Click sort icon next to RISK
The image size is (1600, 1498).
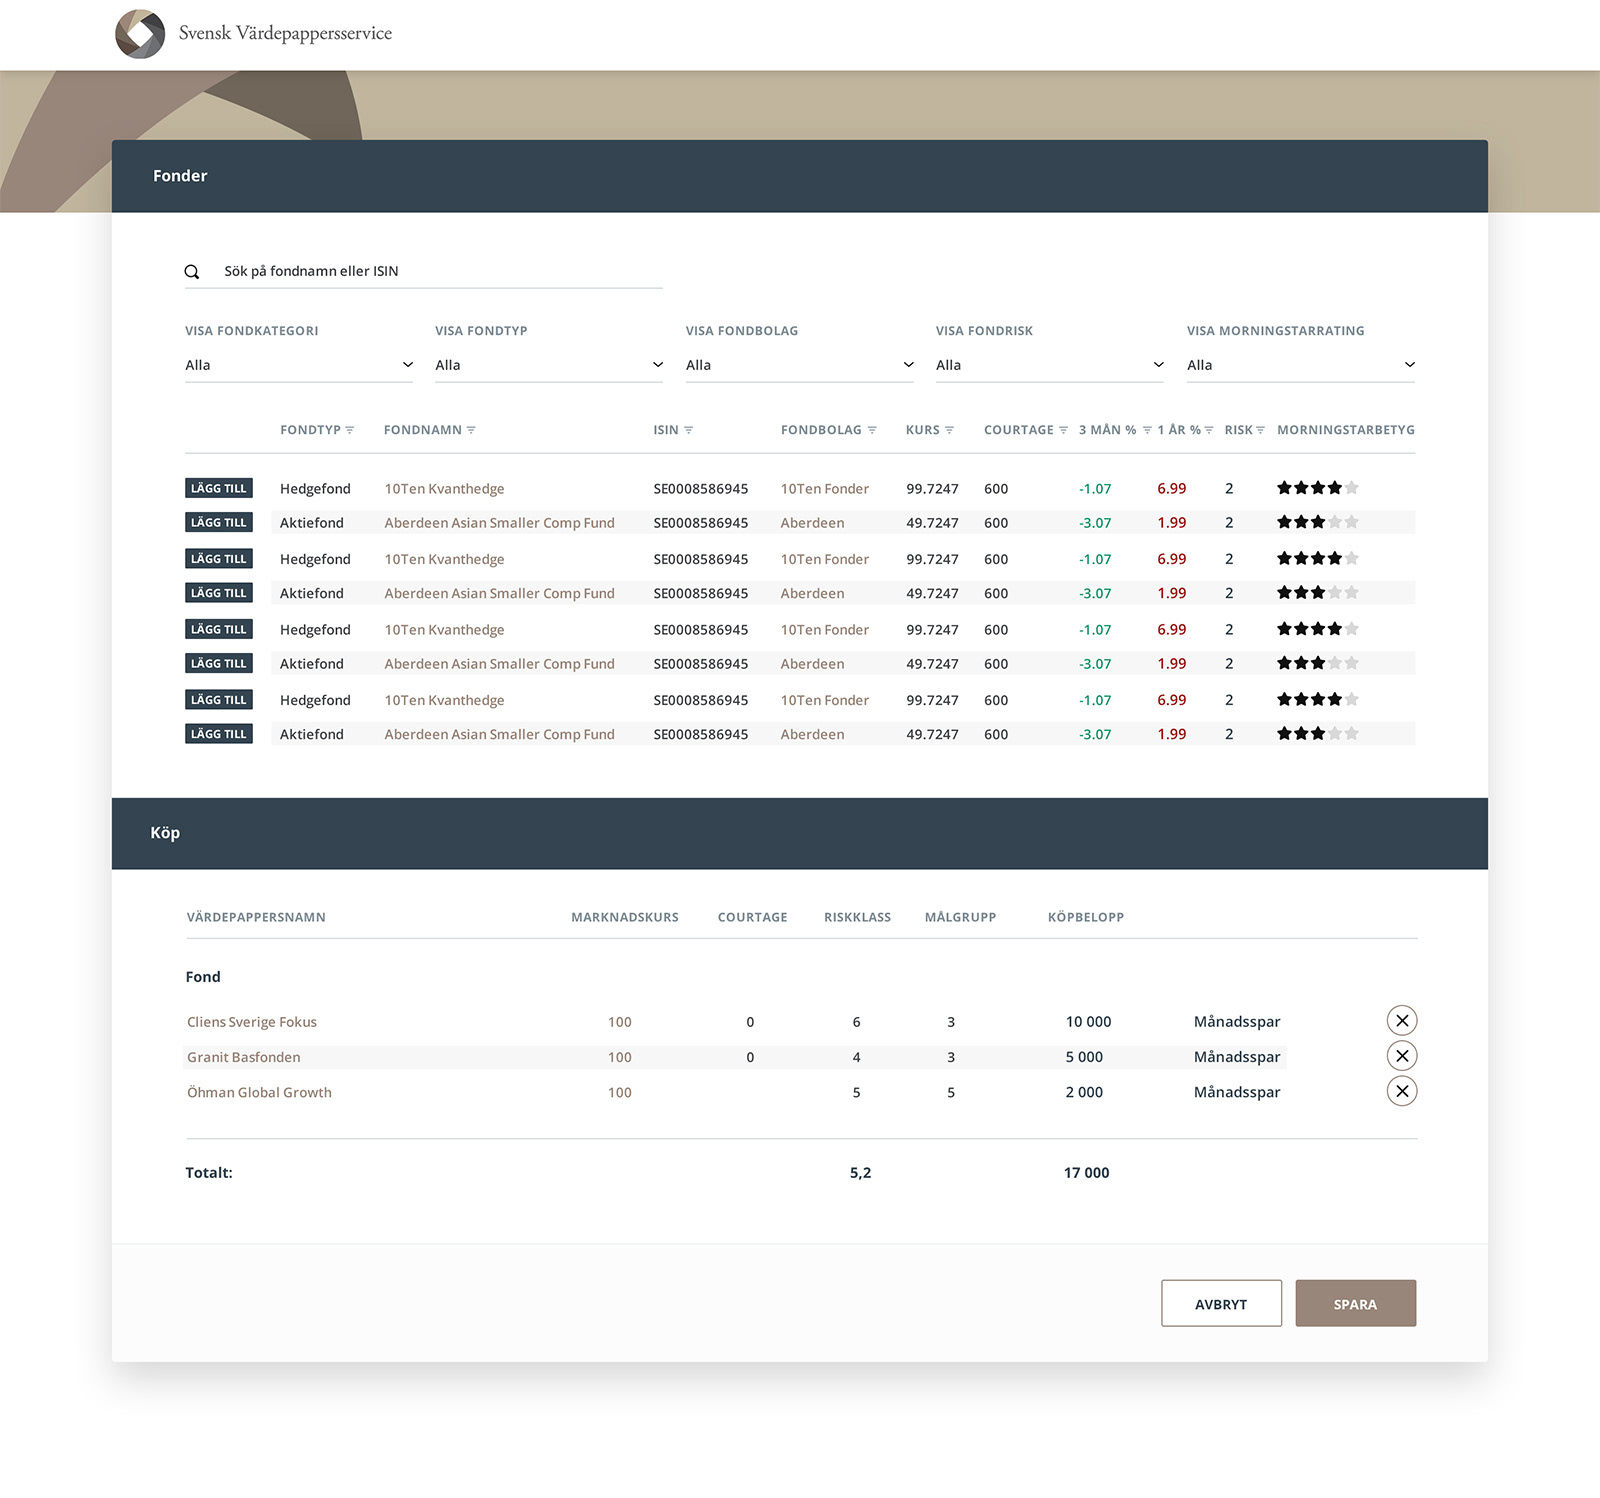(x=1260, y=430)
